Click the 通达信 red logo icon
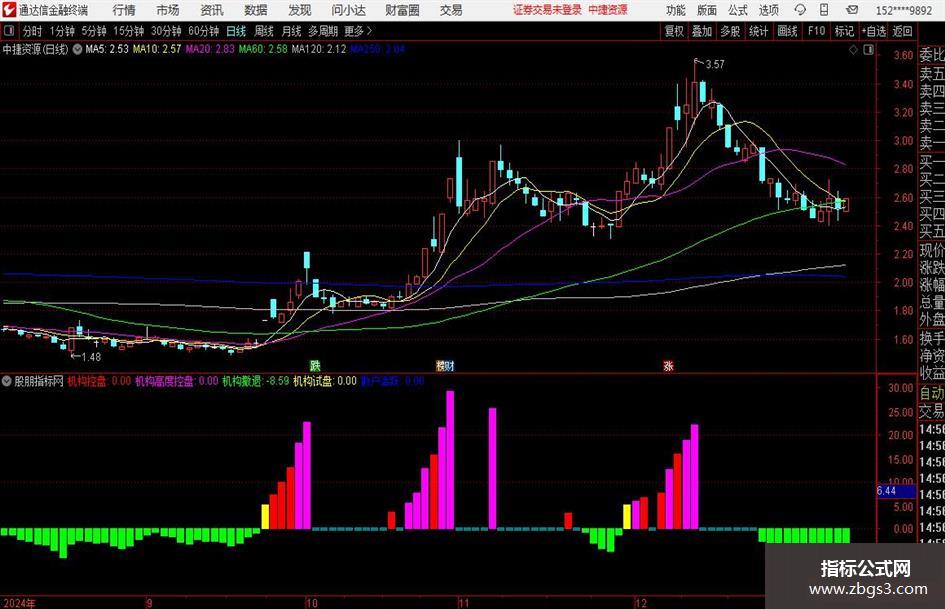Image resolution: width=945 pixels, height=609 pixels. click(9, 10)
